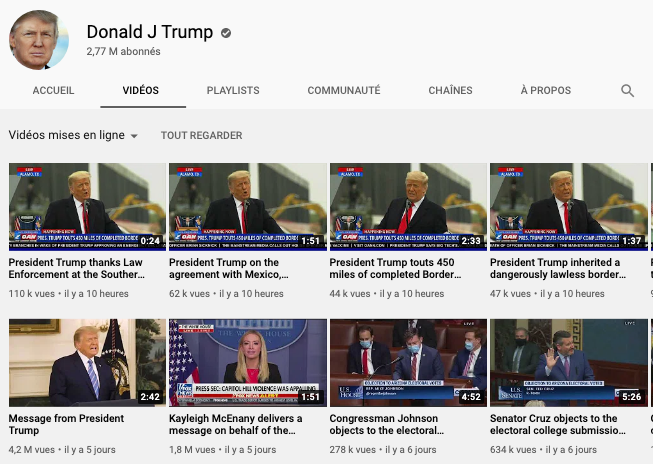This screenshot has width=653, height=464.
Task: Click the verified checkmark badge beside channel name
Action: pyautogui.click(x=226, y=33)
